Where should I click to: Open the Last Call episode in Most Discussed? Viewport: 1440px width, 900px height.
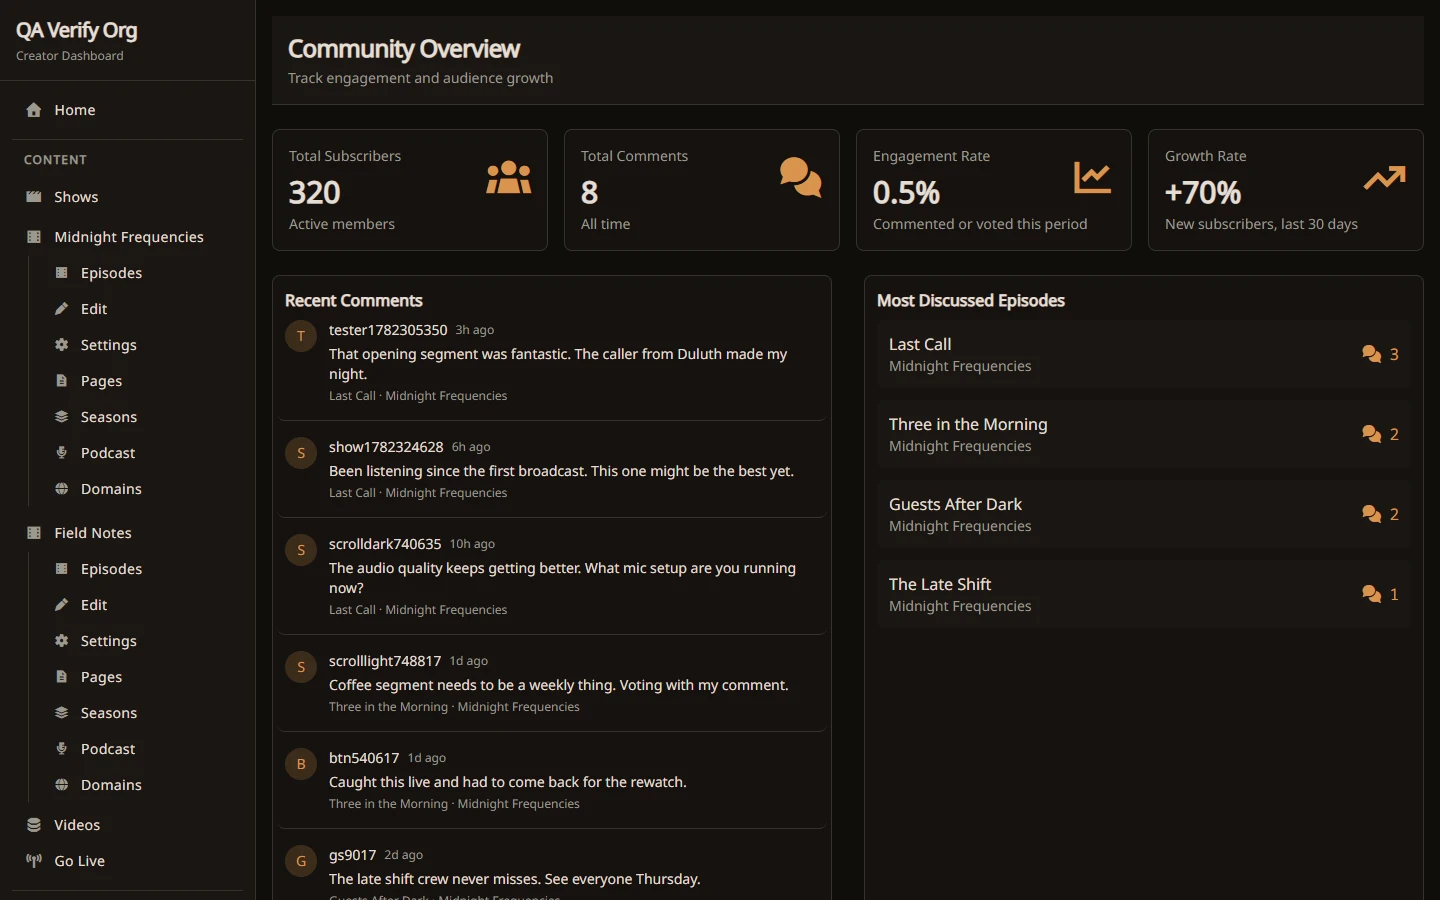pyautogui.click(x=1144, y=354)
